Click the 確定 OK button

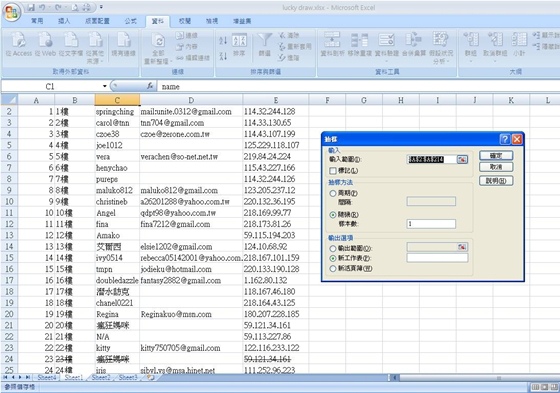496,155
